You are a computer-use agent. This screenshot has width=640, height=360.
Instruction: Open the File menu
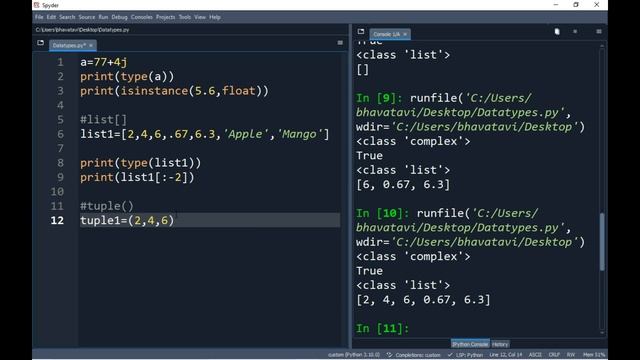[39, 17]
